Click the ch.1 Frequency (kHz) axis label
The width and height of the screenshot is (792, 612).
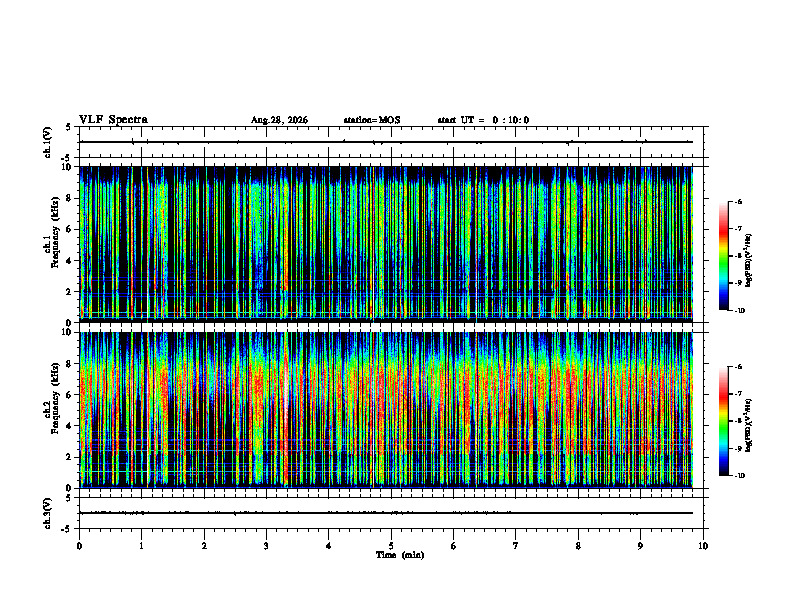click(x=51, y=244)
